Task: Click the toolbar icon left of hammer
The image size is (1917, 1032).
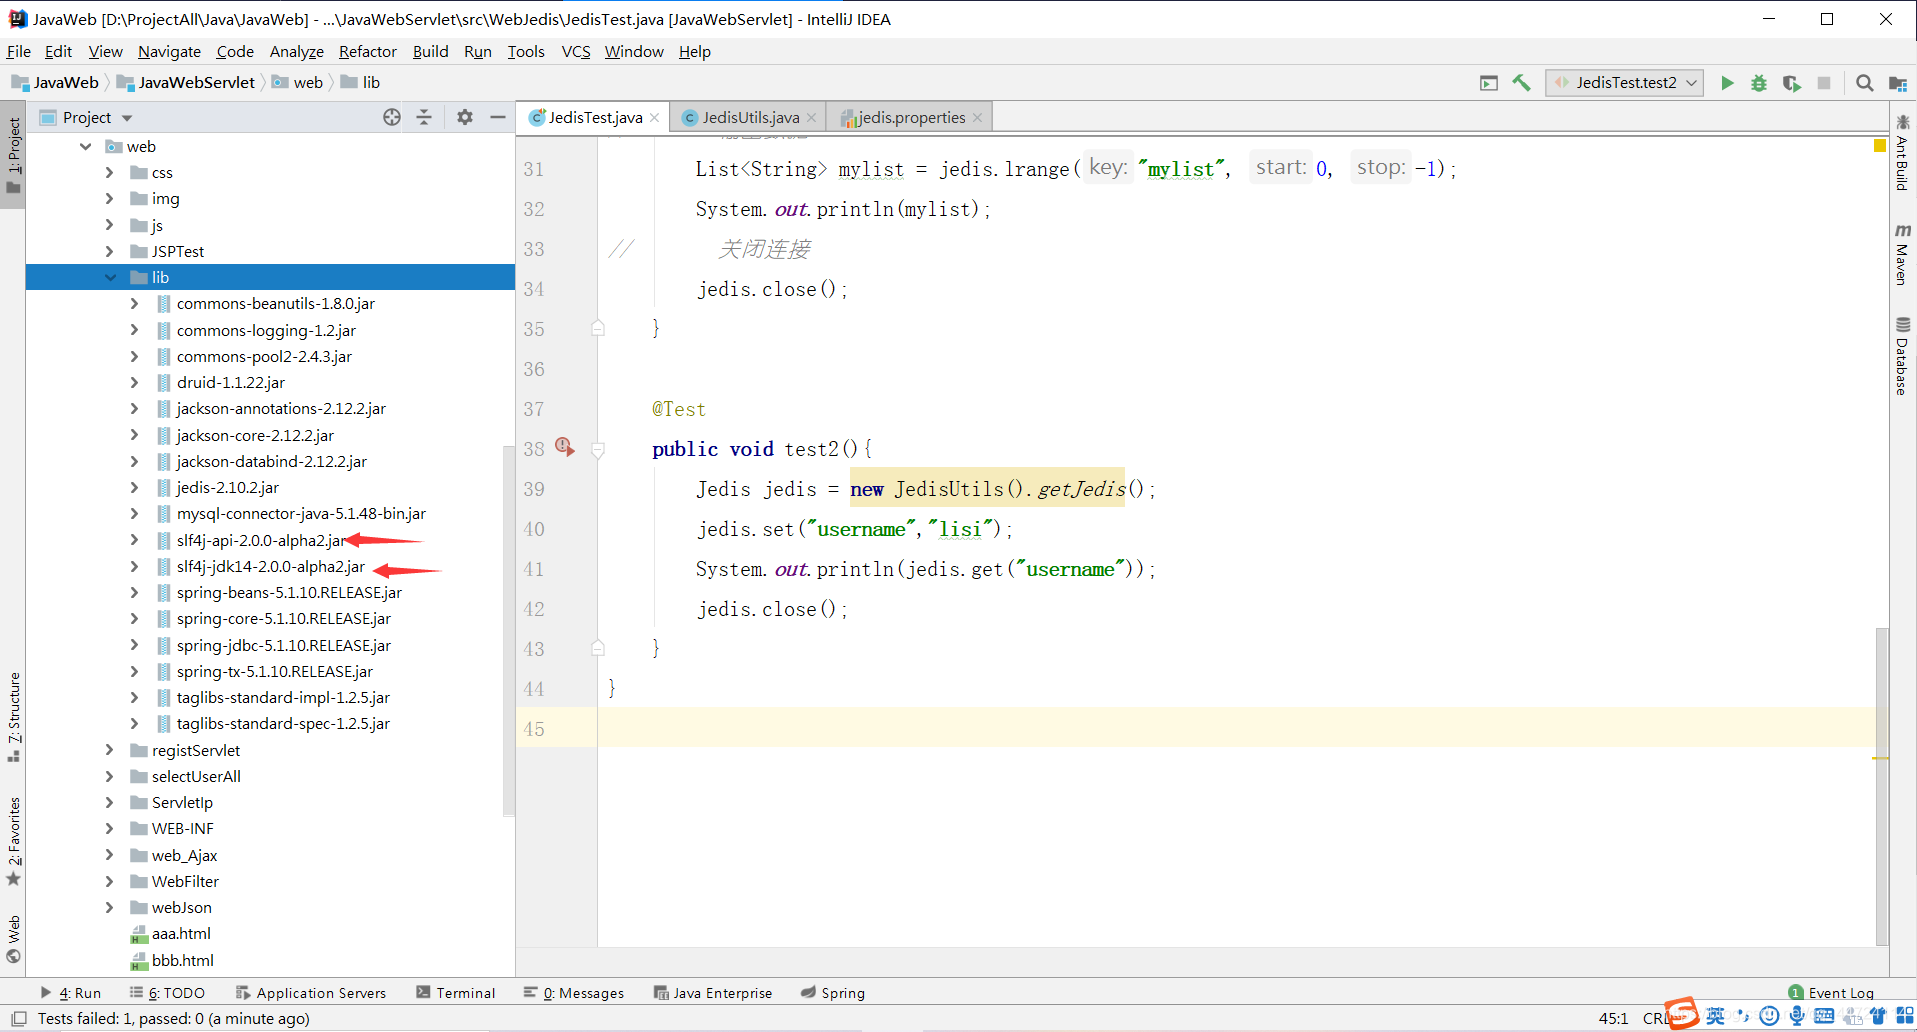Action: point(1489,83)
